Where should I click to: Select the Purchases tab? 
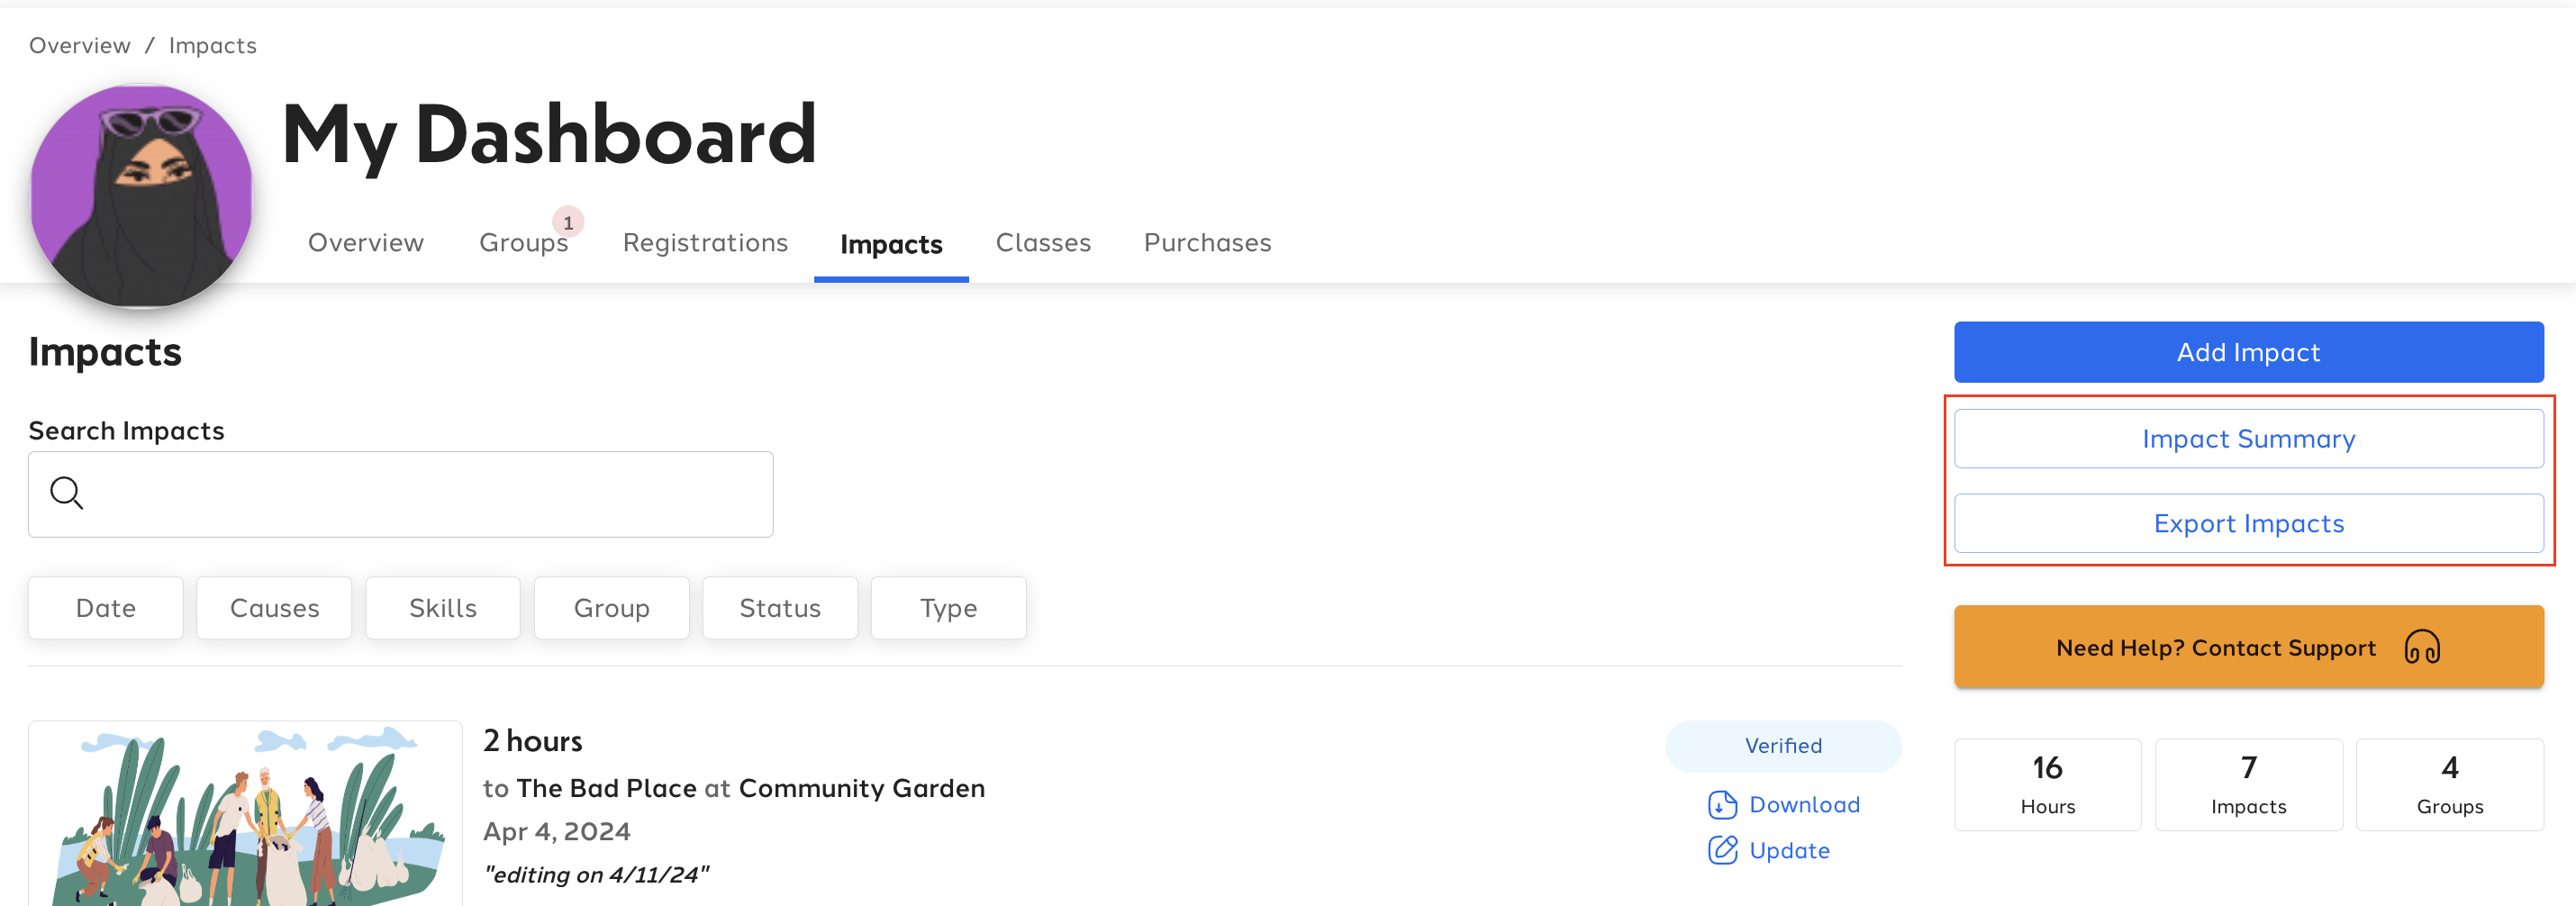(x=1207, y=243)
